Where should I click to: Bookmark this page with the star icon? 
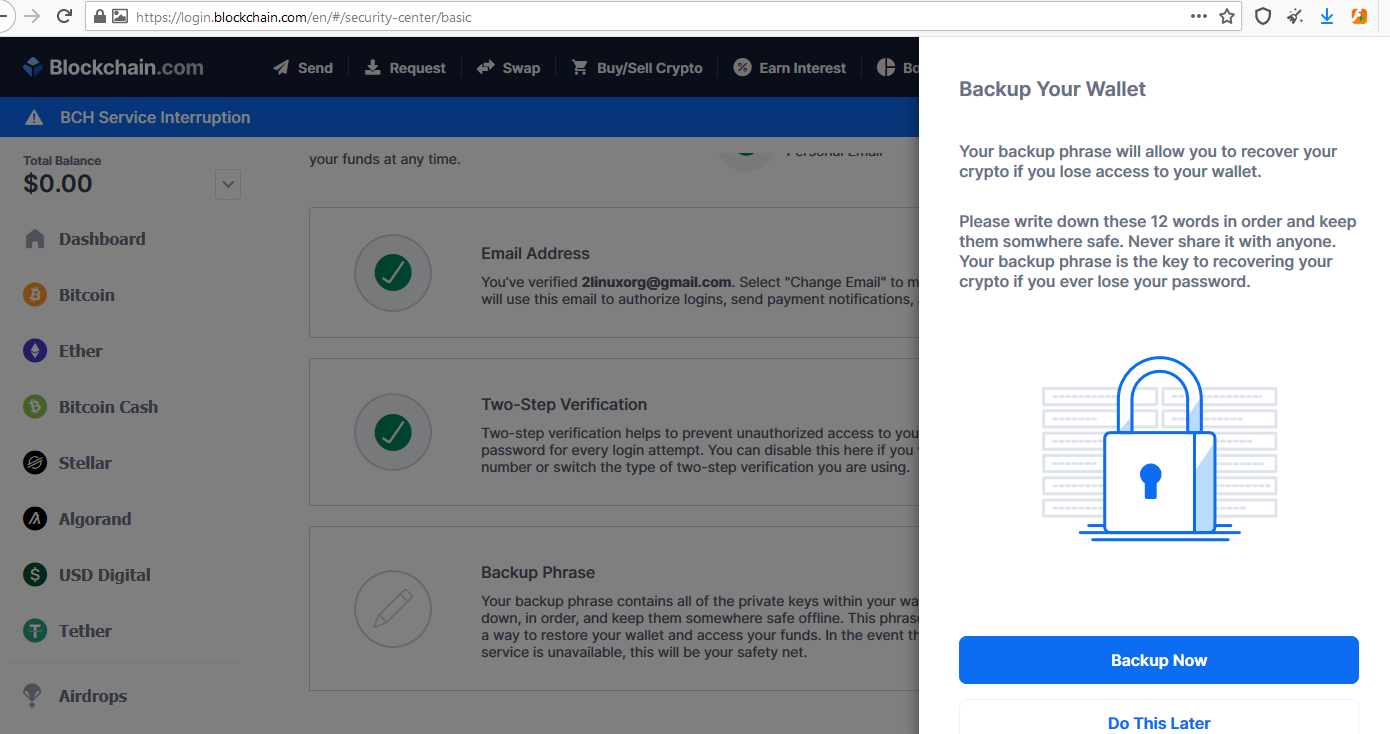1227,16
